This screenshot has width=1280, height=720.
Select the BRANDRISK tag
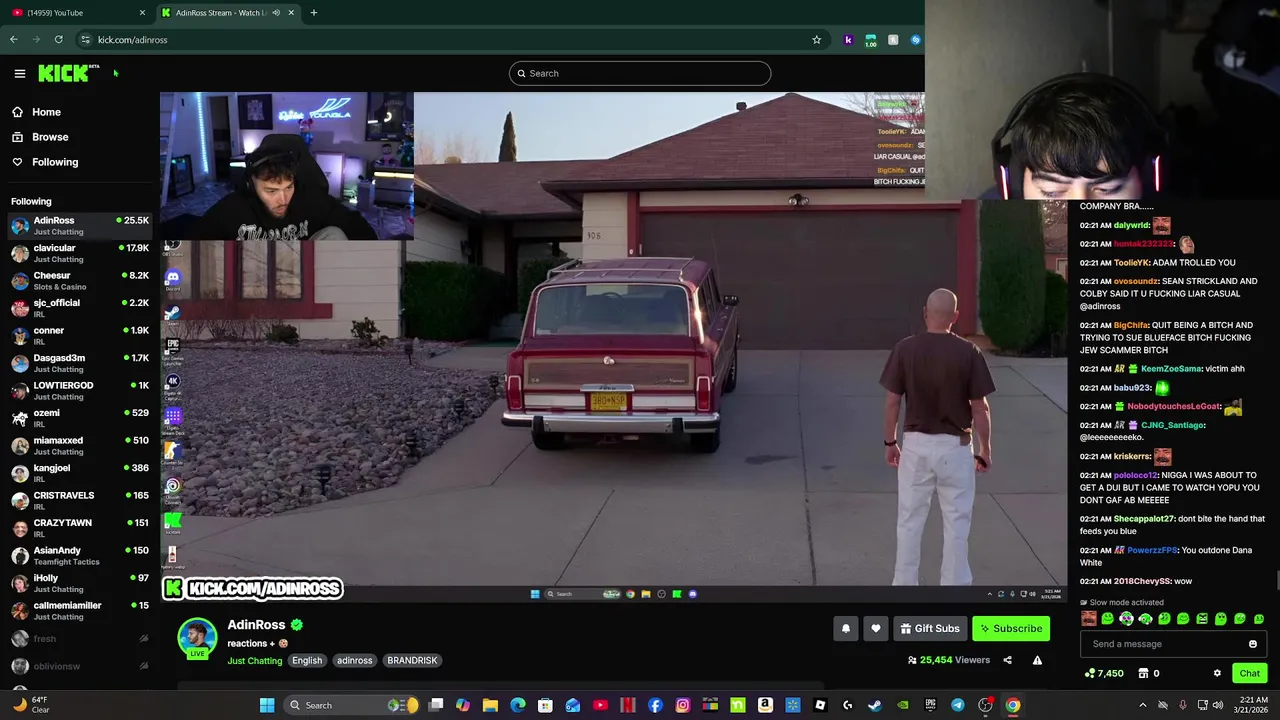pos(412,660)
